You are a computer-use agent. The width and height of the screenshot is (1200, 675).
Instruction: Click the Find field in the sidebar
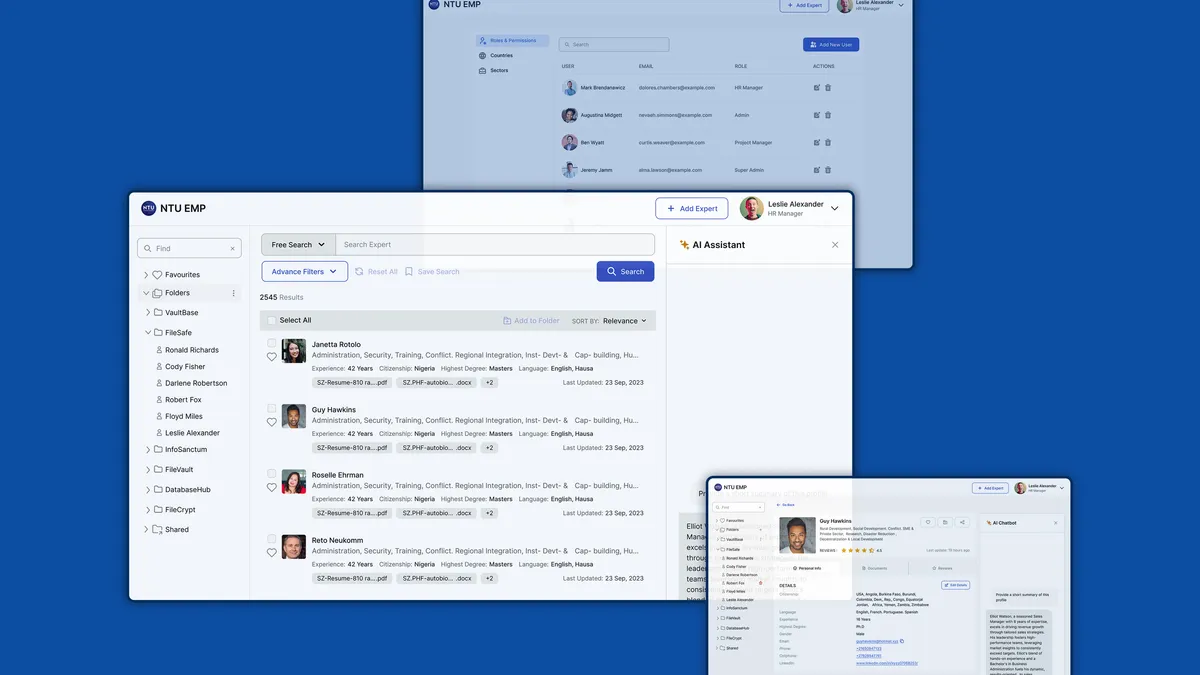[190, 248]
